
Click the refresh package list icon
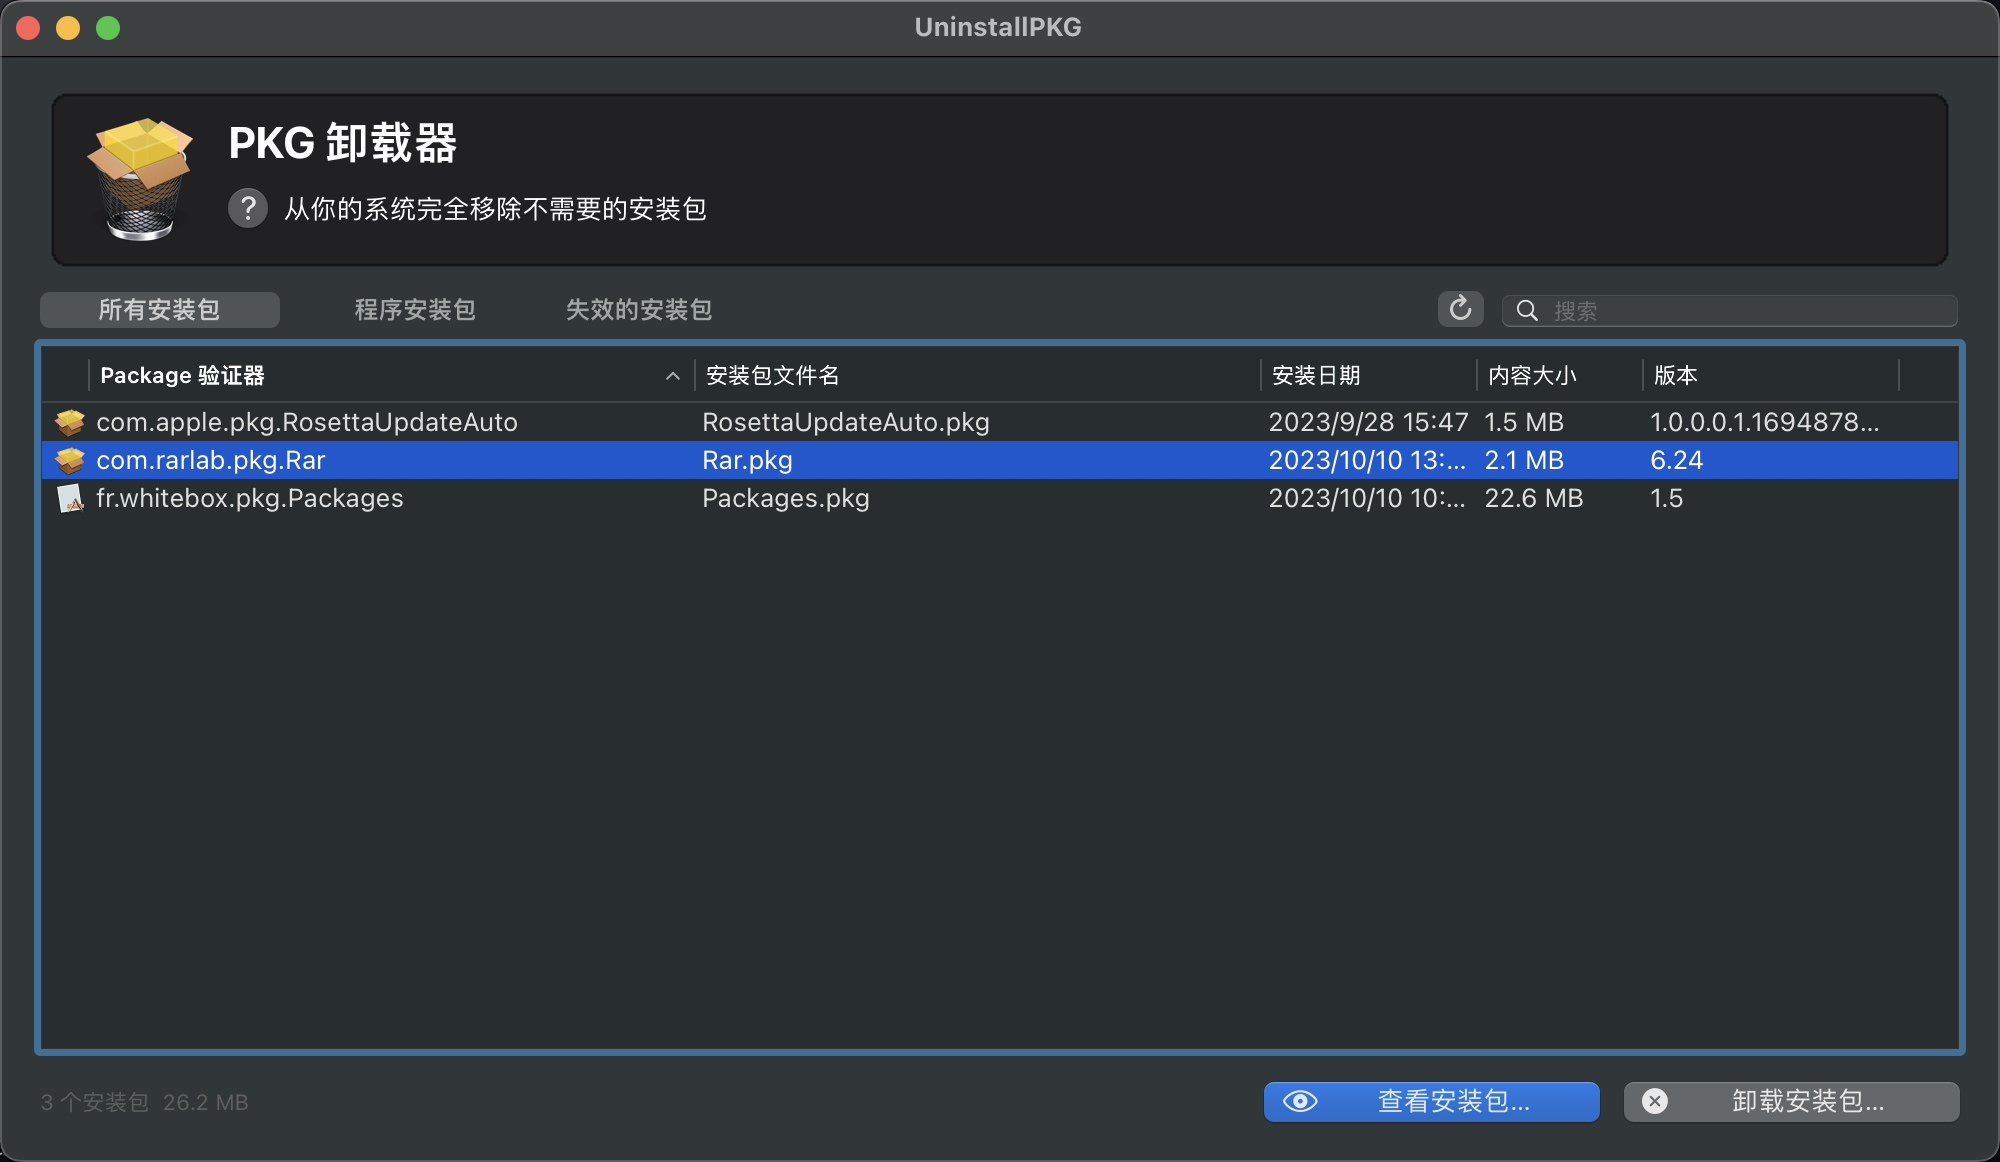point(1460,309)
